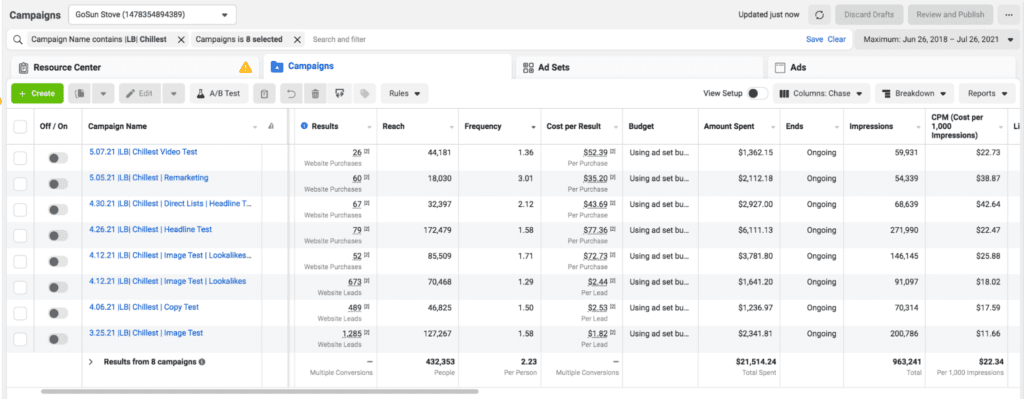The height and width of the screenshot is (399, 1024).
Task: Click the Impressions column header
Action: click(x=884, y=127)
